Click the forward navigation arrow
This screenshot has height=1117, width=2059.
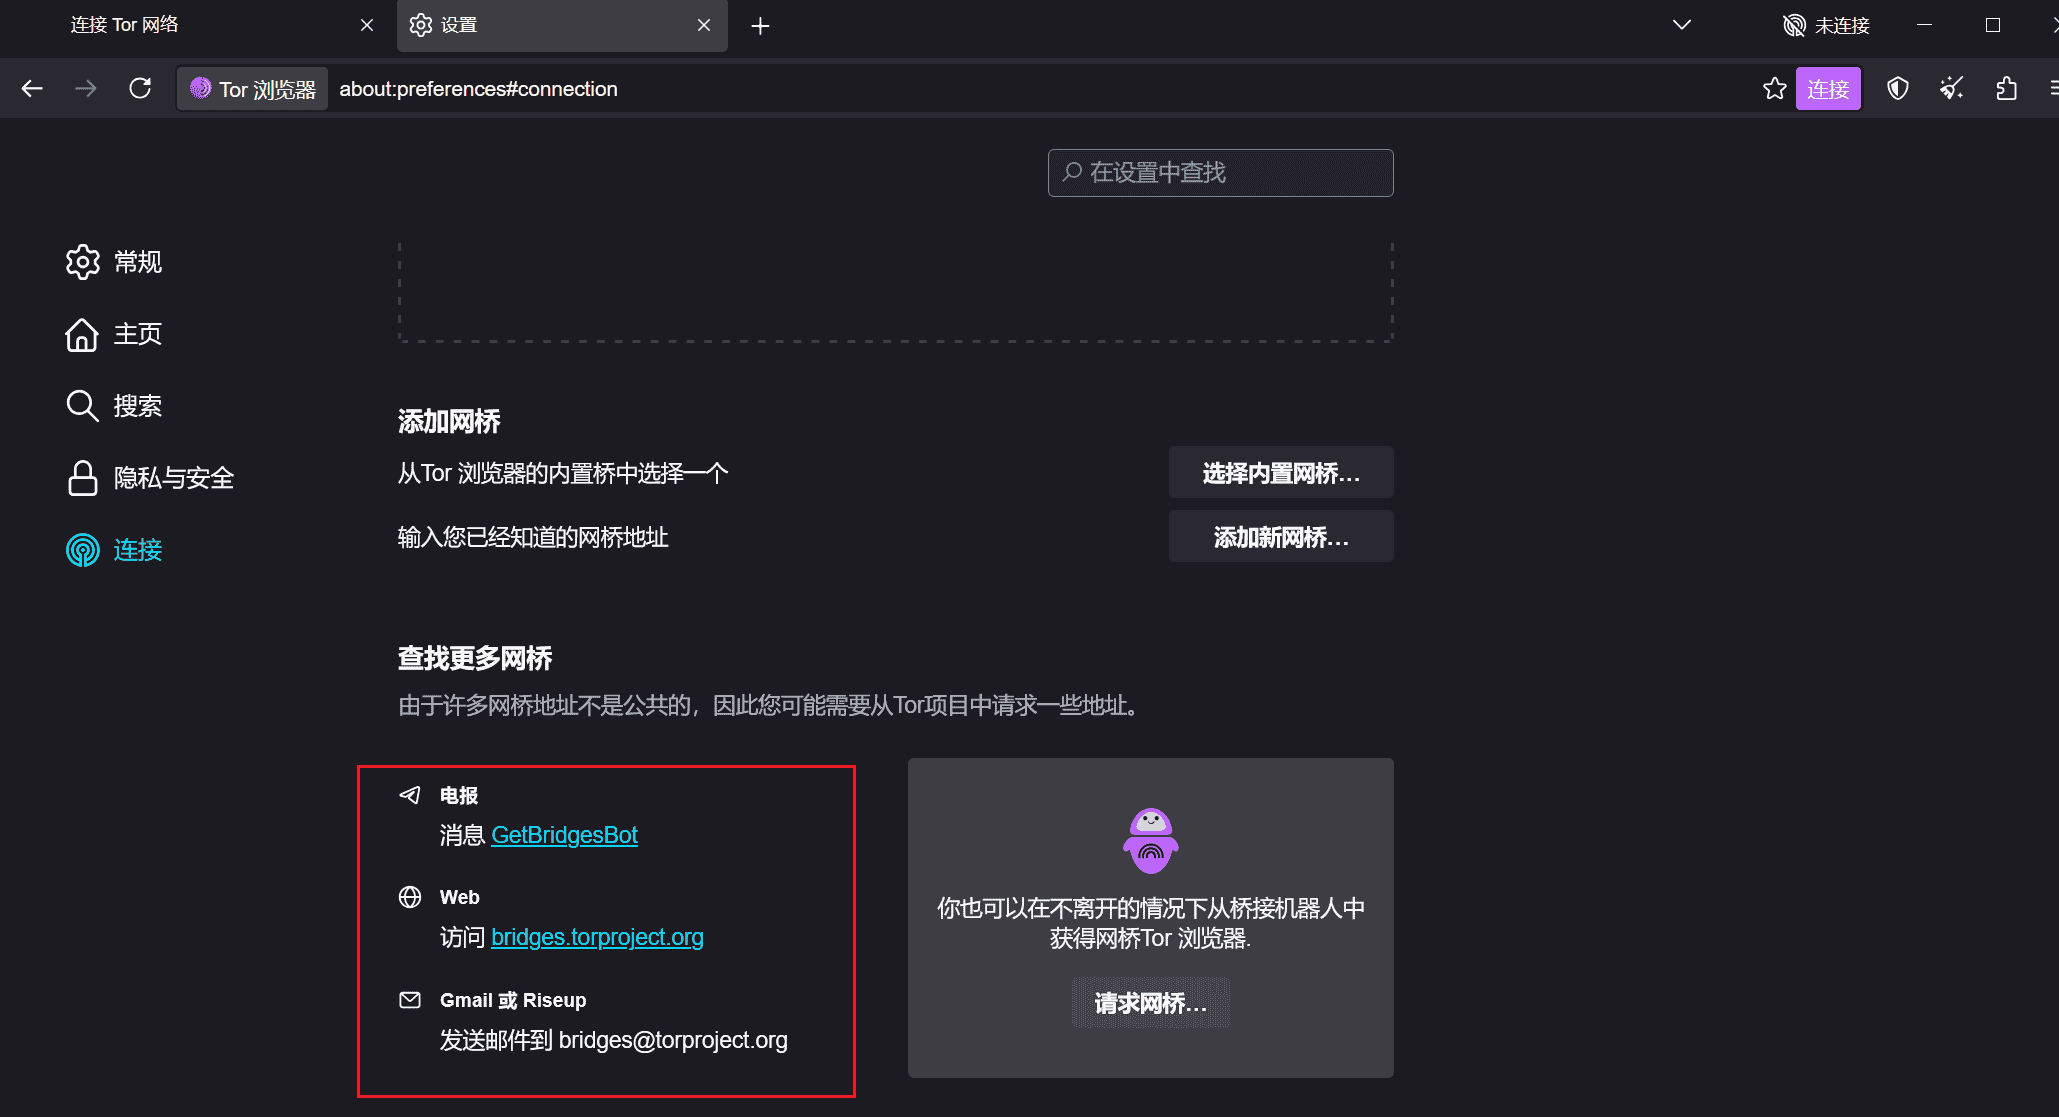[x=86, y=89]
